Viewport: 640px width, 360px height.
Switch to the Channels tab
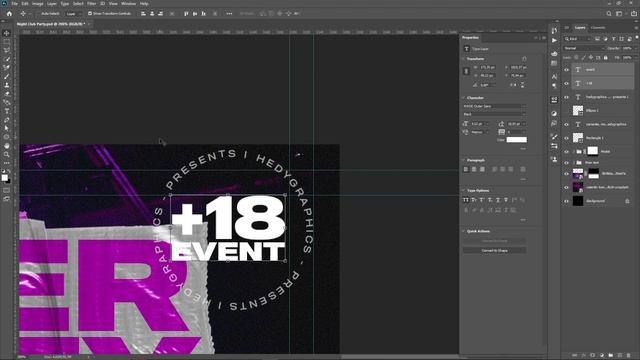[x=598, y=28]
